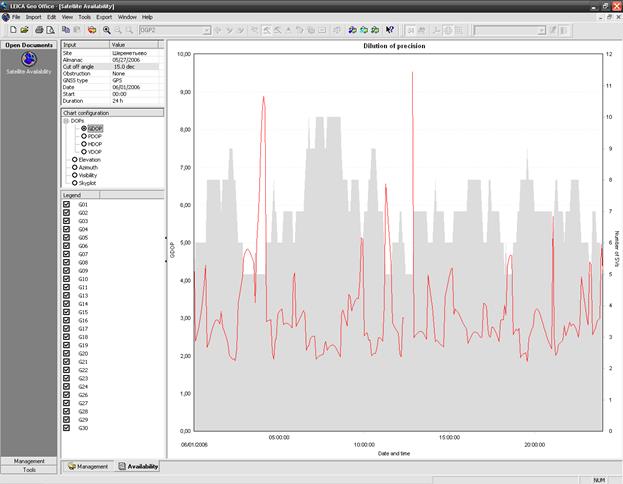The width and height of the screenshot is (623, 484).
Task: Click the Management tab icon at bottom
Action: click(x=71, y=466)
